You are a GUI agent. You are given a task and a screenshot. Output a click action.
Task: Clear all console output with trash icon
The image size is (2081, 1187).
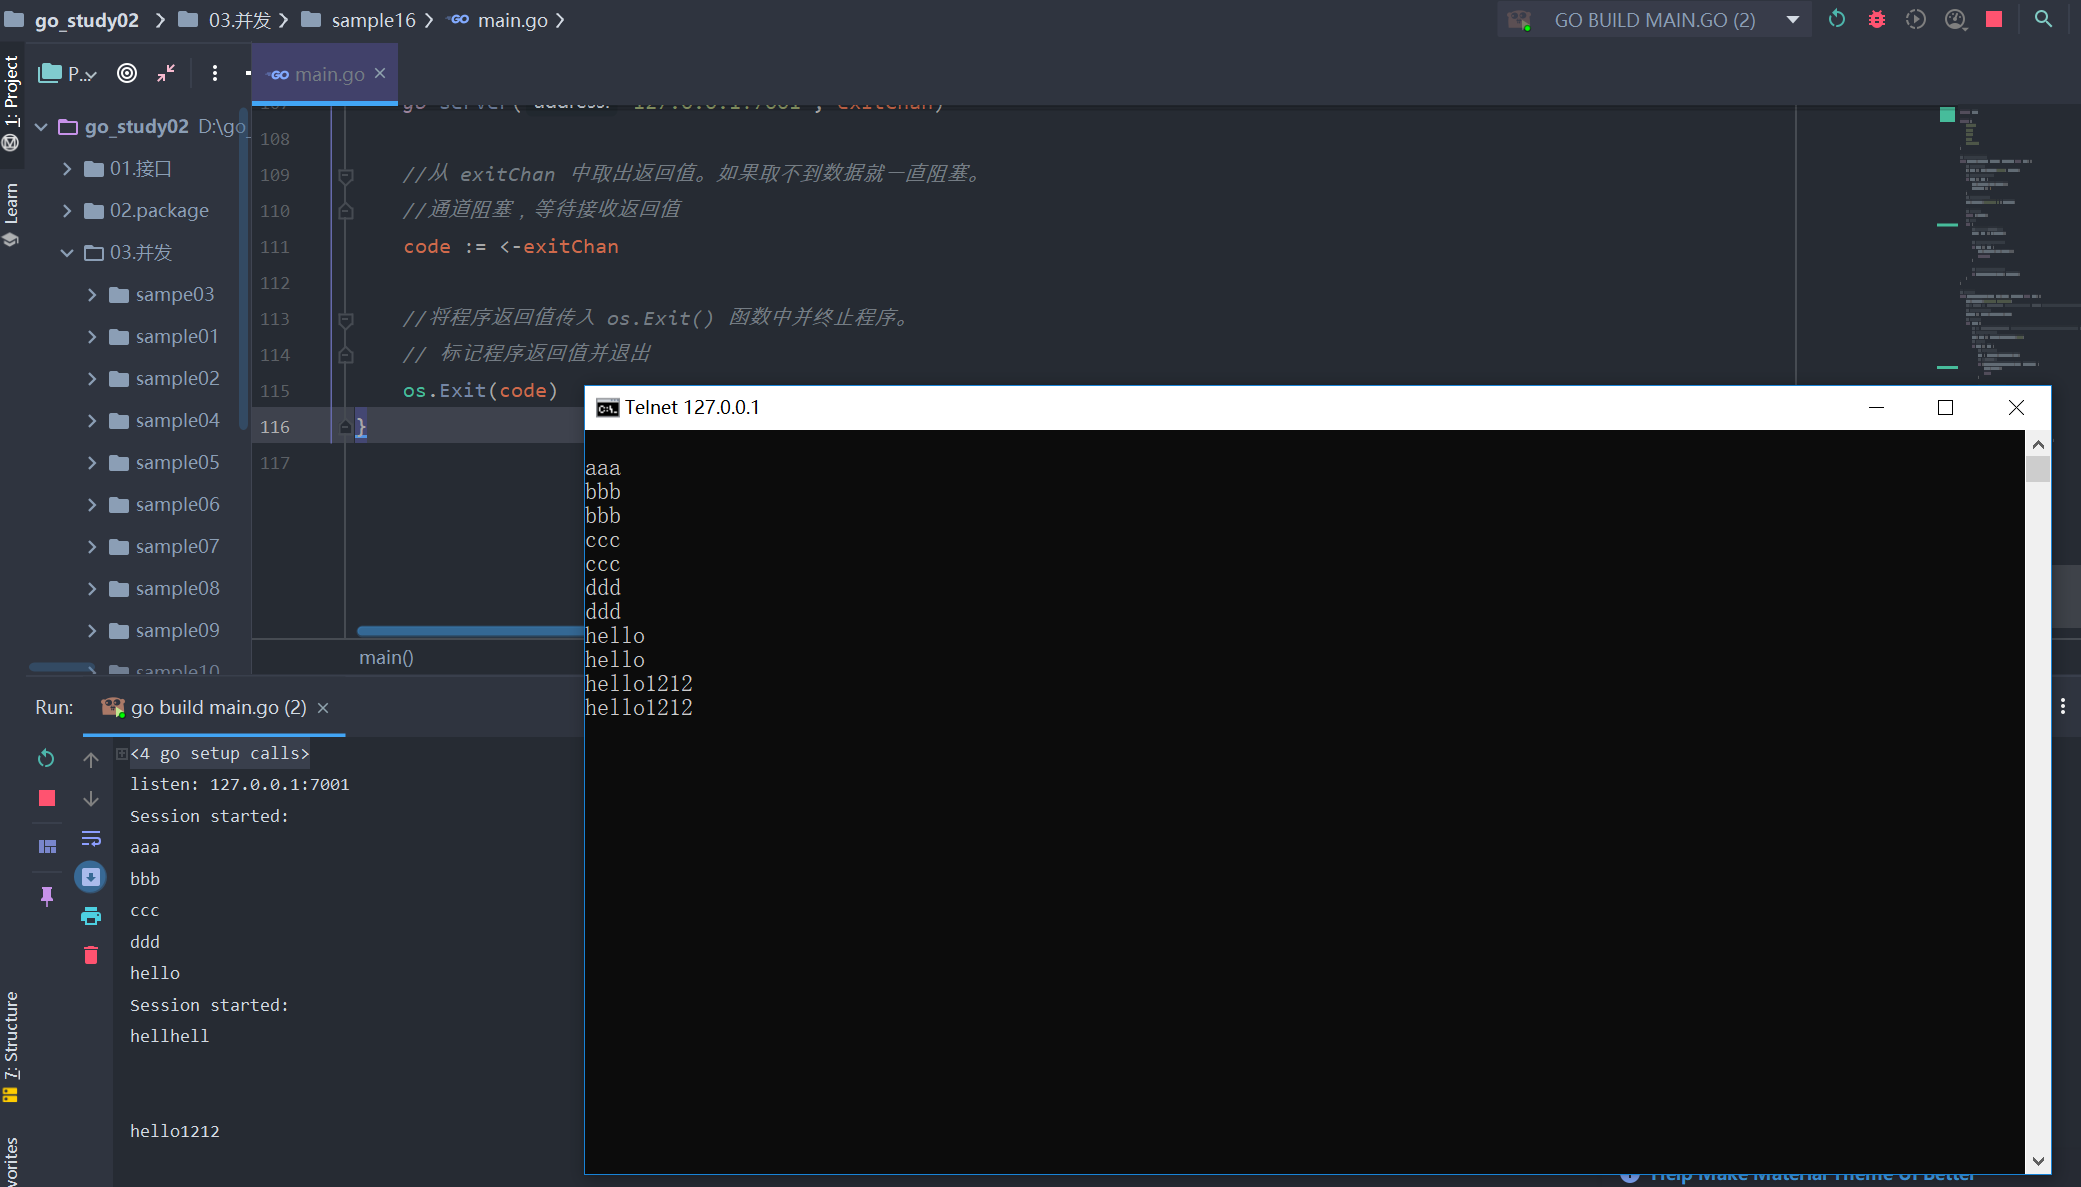pos(91,955)
